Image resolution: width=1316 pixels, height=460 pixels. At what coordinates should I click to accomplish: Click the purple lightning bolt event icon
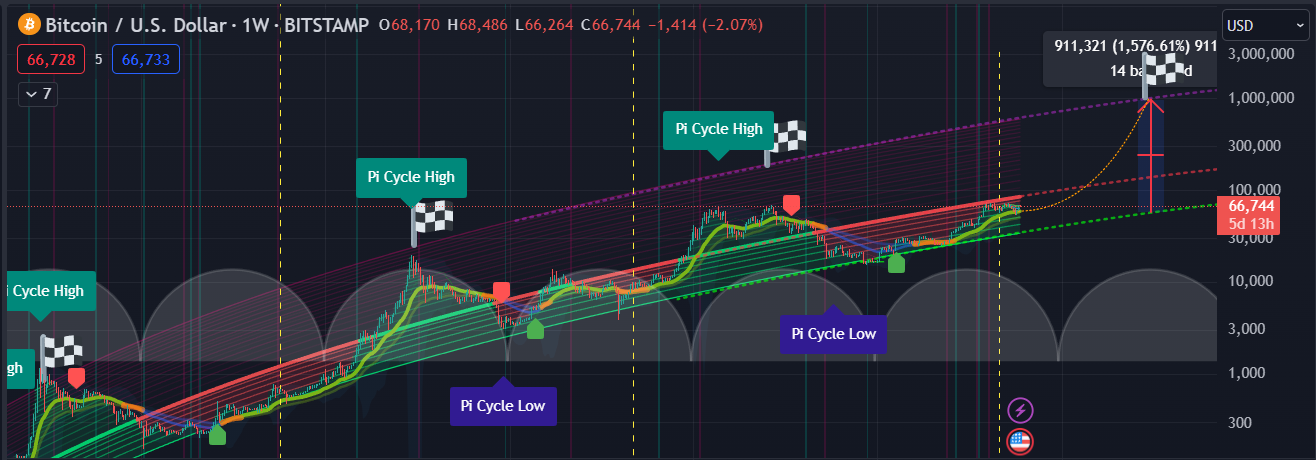click(1020, 409)
